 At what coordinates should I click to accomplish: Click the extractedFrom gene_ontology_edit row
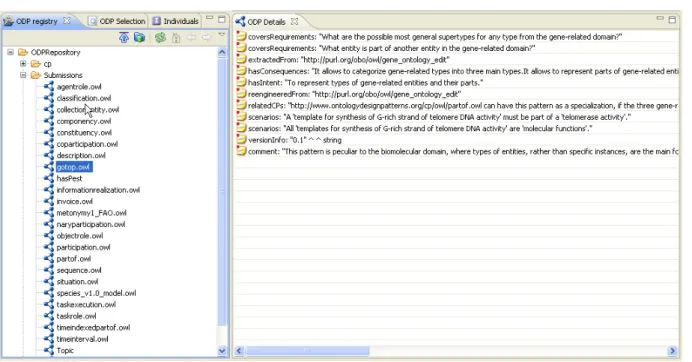[457, 60]
